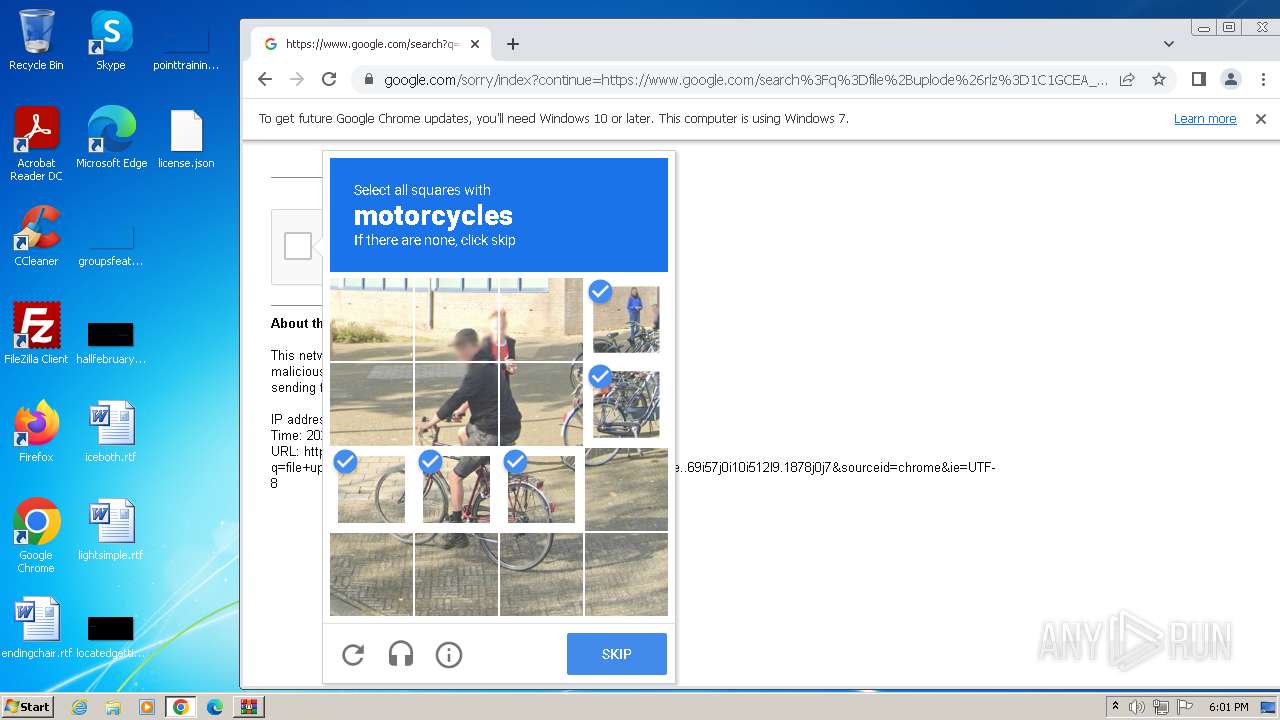The width and height of the screenshot is (1280, 720).
Task: Close the Google search tab
Action: (x=475, y=44)
